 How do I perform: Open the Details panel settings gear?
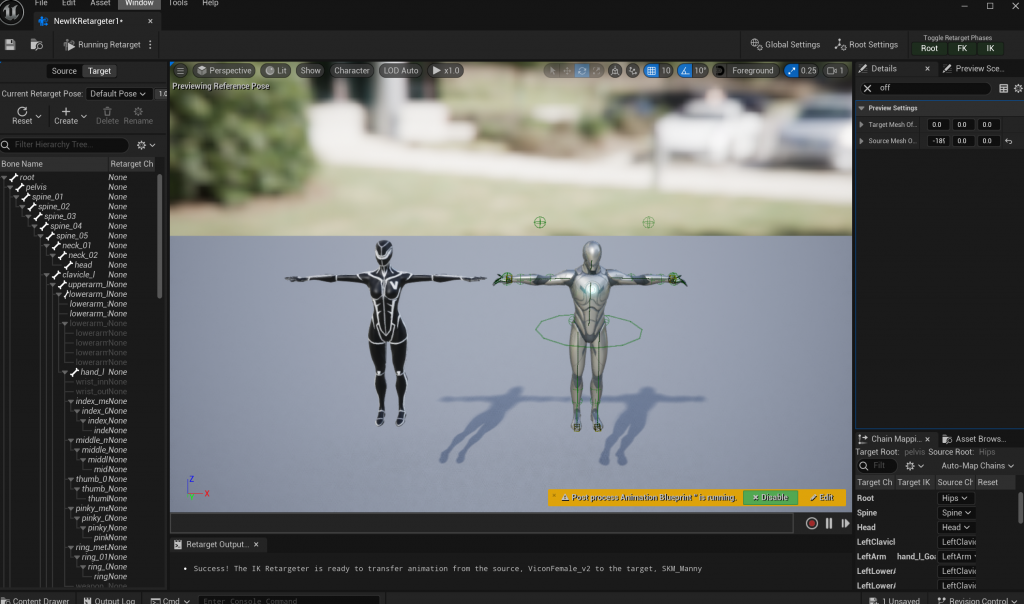coord(1017,88)
